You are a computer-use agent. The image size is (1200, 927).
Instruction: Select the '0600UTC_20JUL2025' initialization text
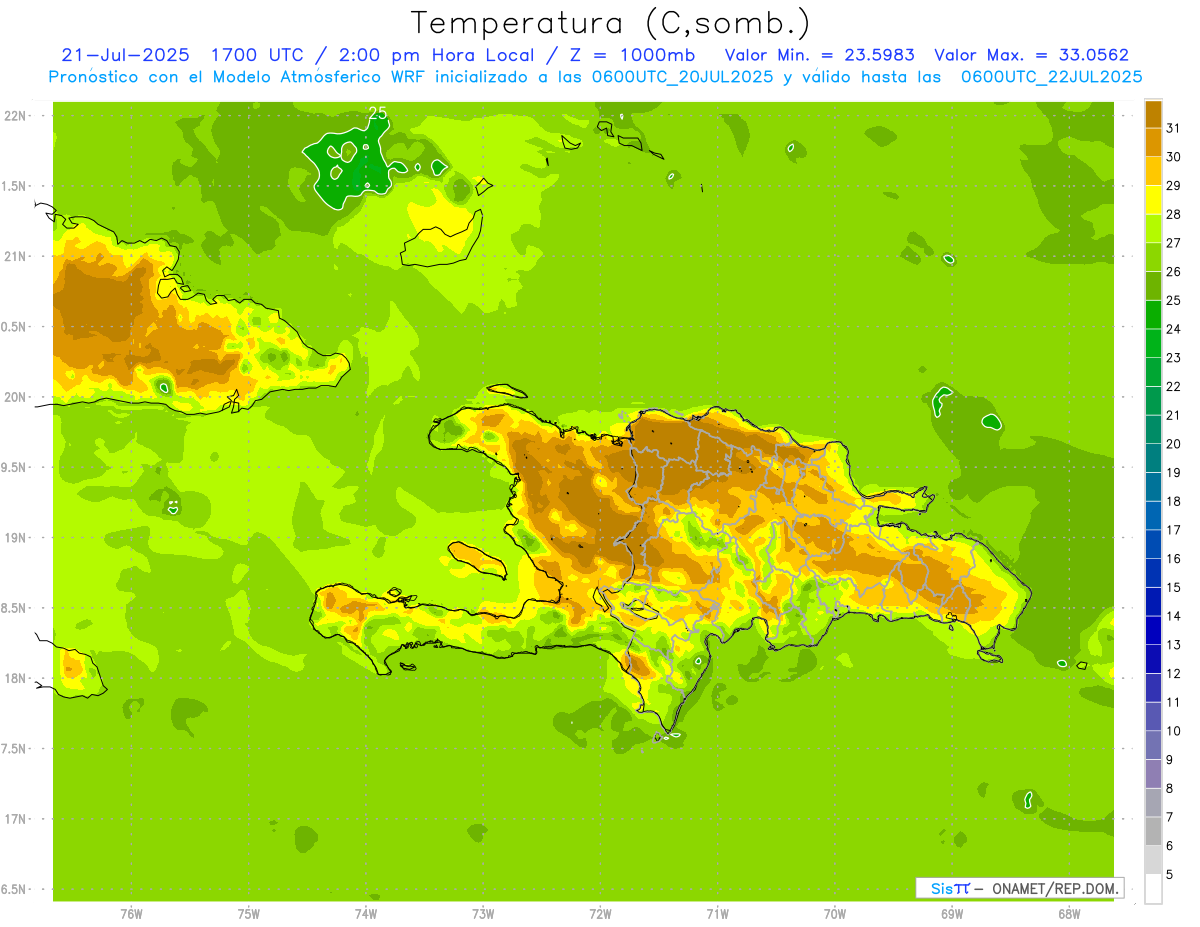pyautogui.click(x=682, y=77)
